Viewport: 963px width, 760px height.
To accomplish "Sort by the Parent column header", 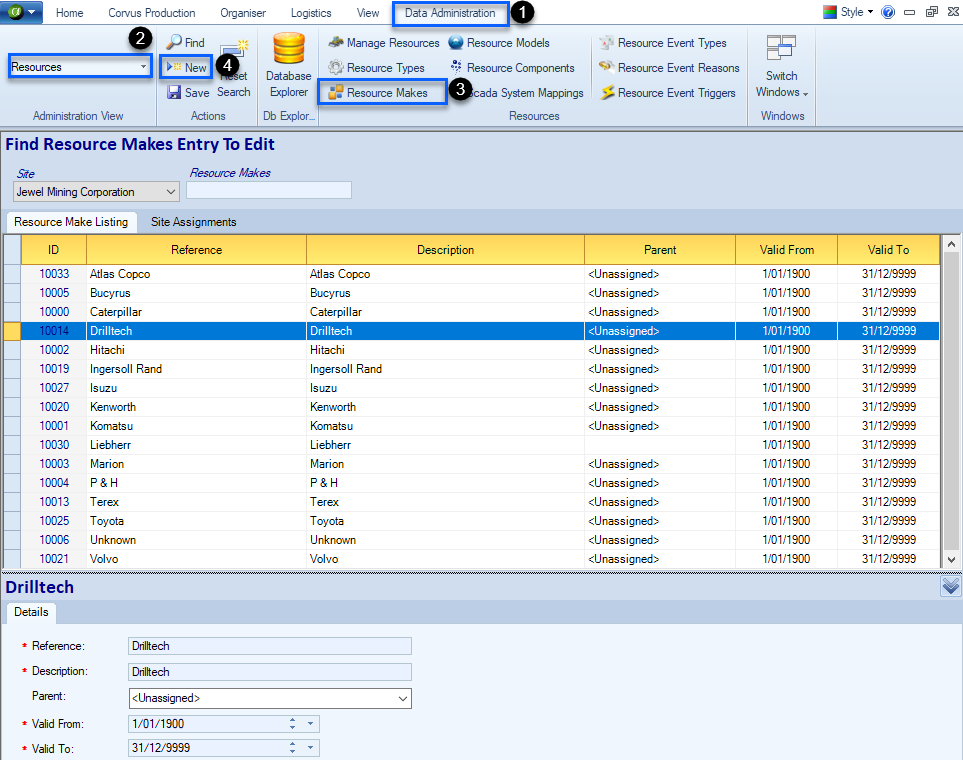I will (660, 249).
